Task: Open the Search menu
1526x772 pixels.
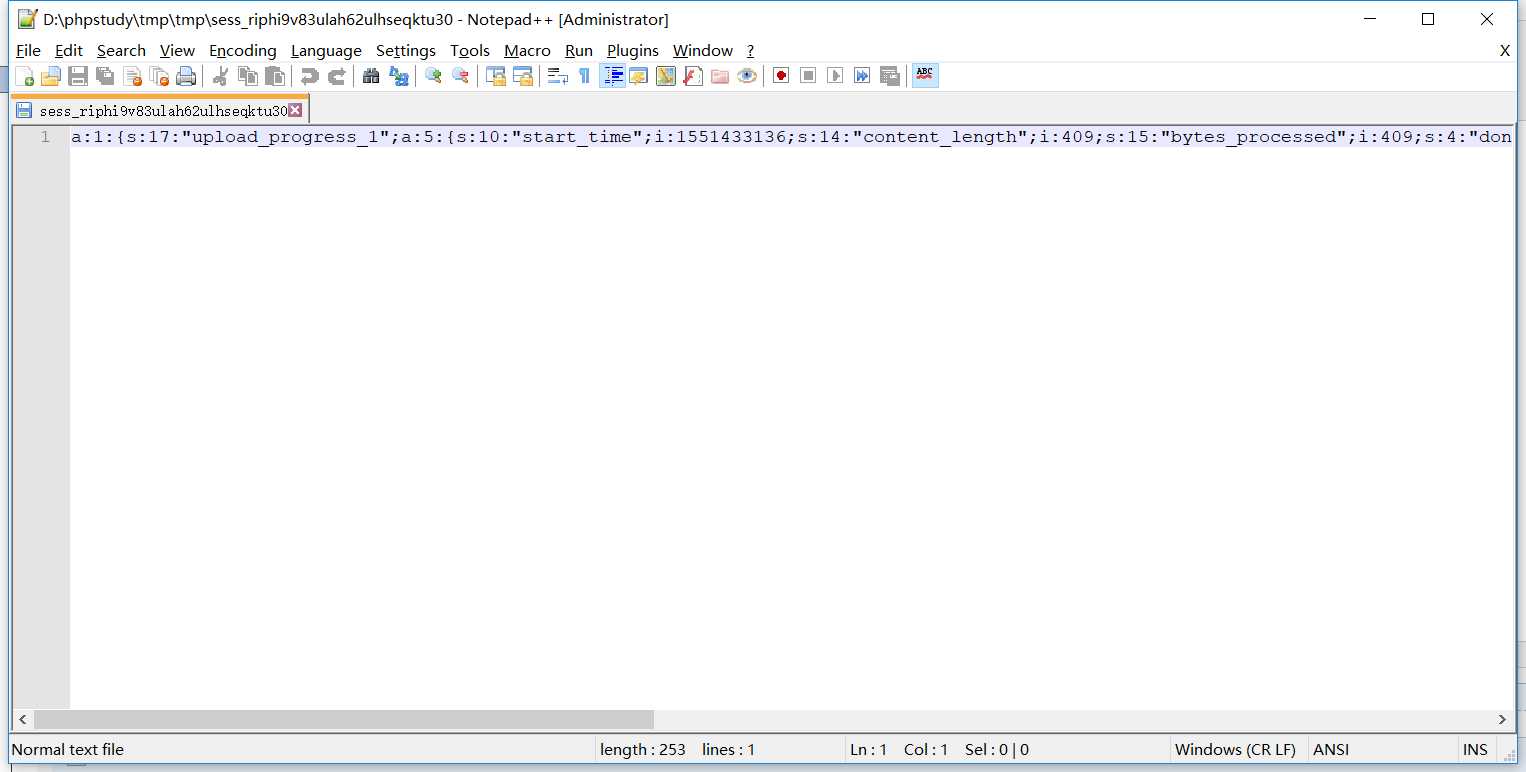Action: coord(121,50)
